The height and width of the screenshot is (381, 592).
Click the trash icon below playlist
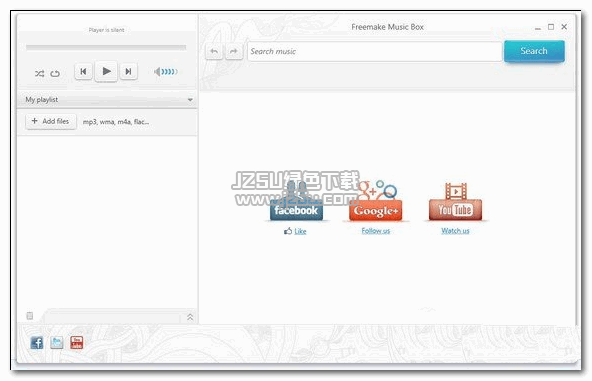tap(30, 316)
